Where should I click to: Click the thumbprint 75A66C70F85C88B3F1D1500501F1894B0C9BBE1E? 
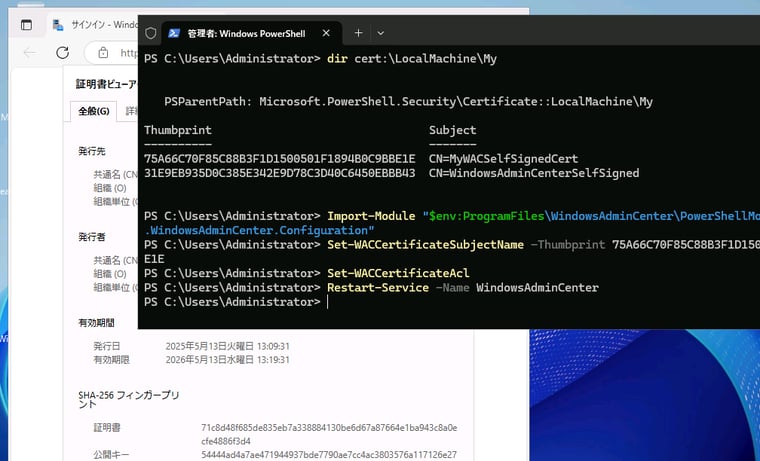[x=280, y=159]
